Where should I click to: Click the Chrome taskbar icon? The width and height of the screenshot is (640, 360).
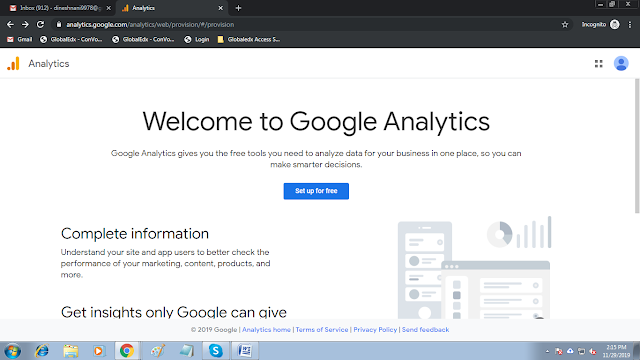127,351
